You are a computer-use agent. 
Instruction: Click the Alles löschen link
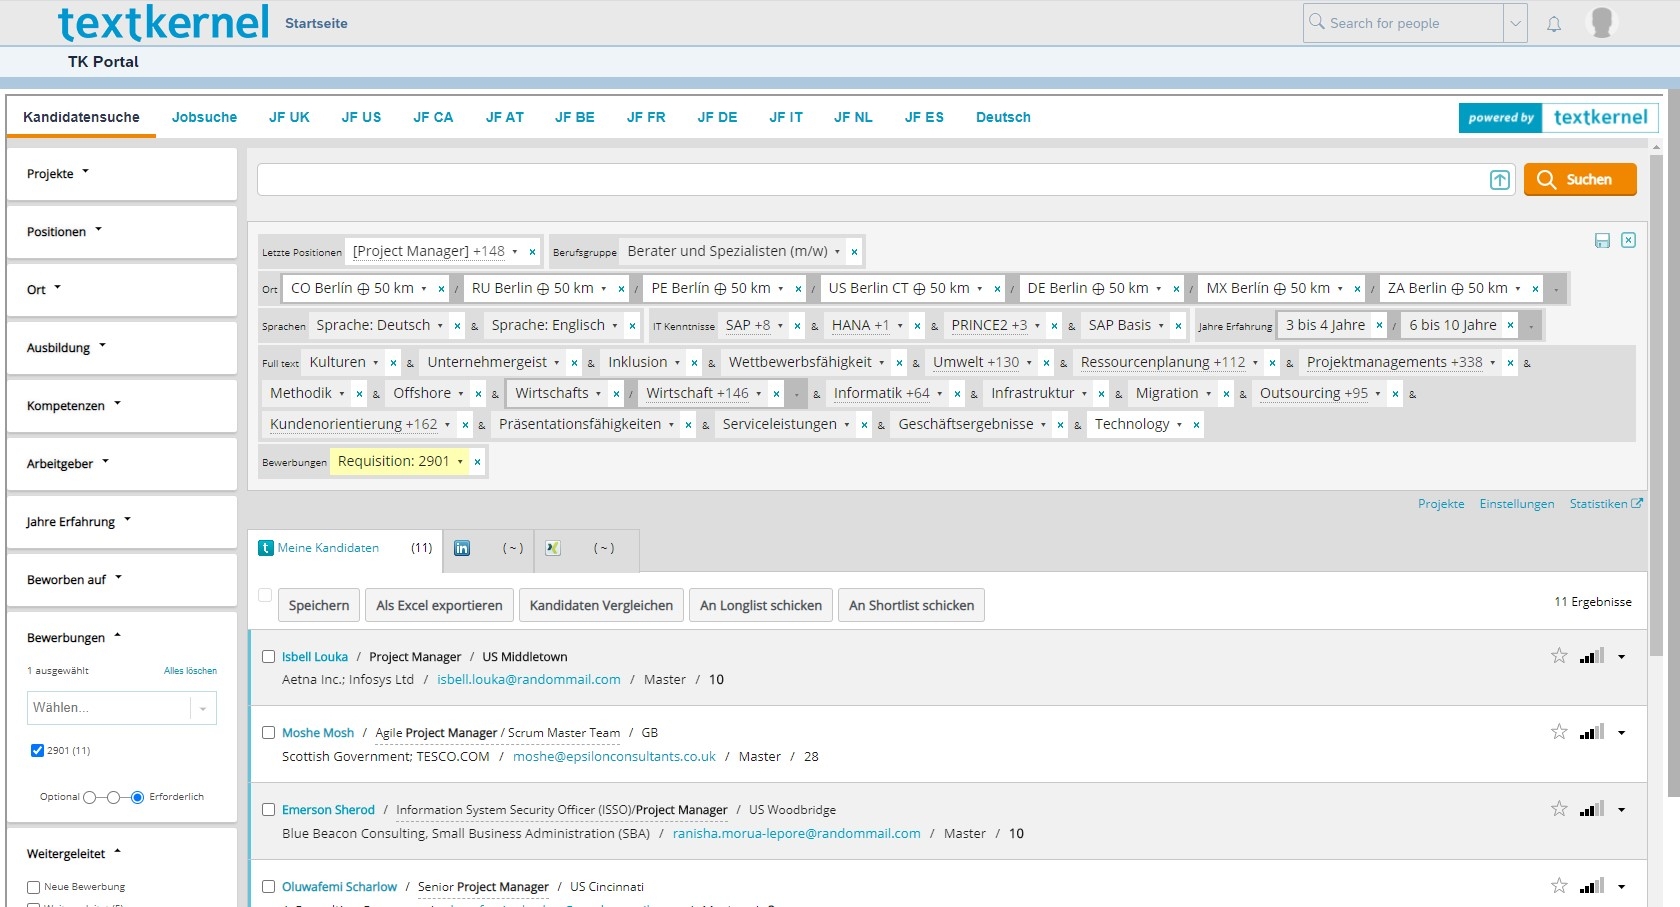(x=190, y=671)
